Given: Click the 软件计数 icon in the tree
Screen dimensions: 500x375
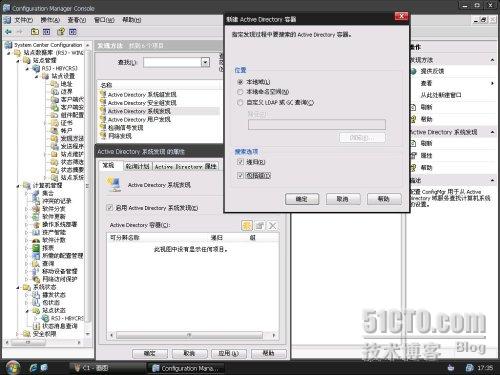Looking at the screenshot, I should [36, 240].
